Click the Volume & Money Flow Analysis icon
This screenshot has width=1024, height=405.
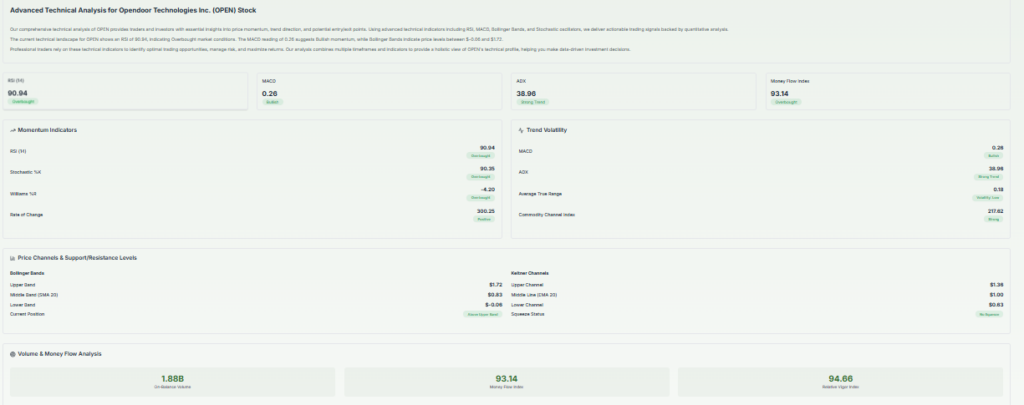pos(13,354)
